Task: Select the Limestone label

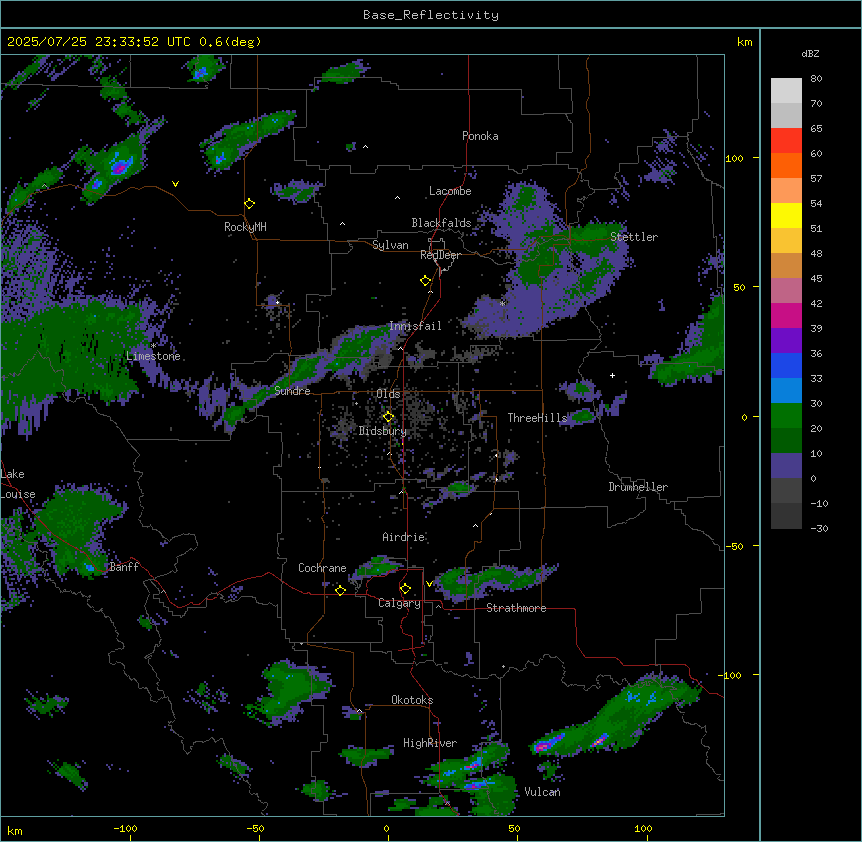Action: tap(153, 356)
